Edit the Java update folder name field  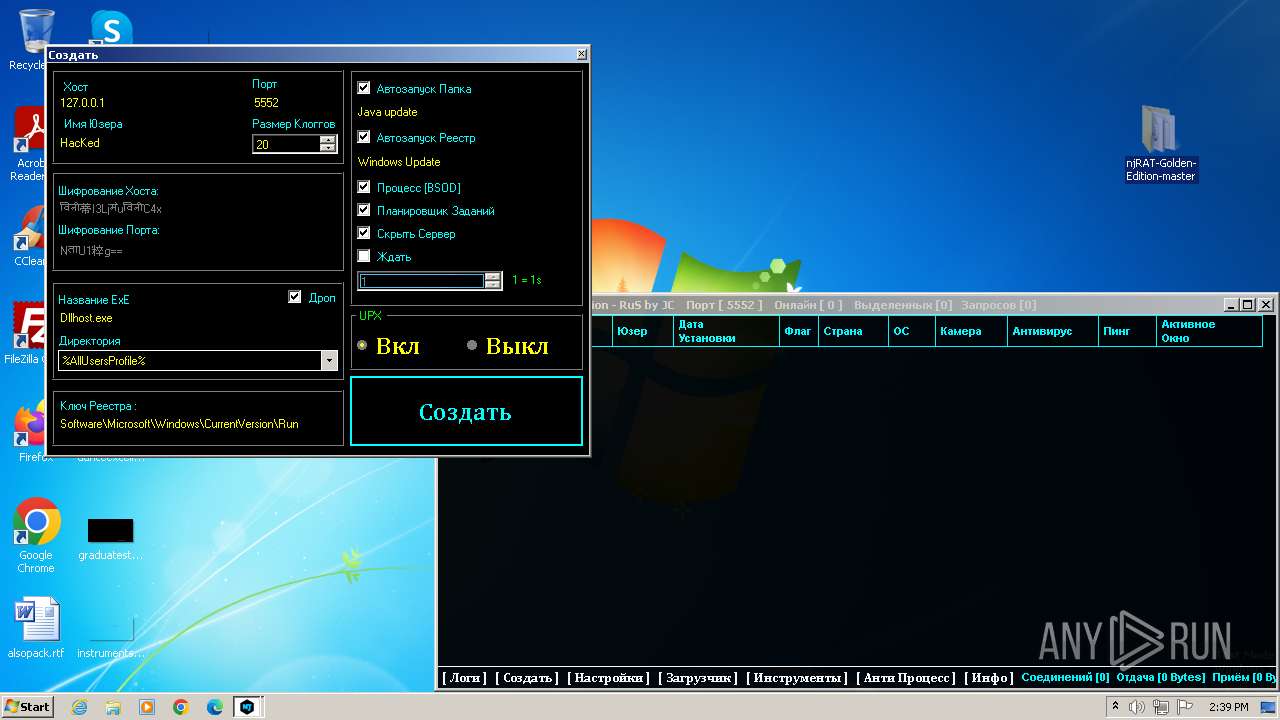[x=388, y=112]
